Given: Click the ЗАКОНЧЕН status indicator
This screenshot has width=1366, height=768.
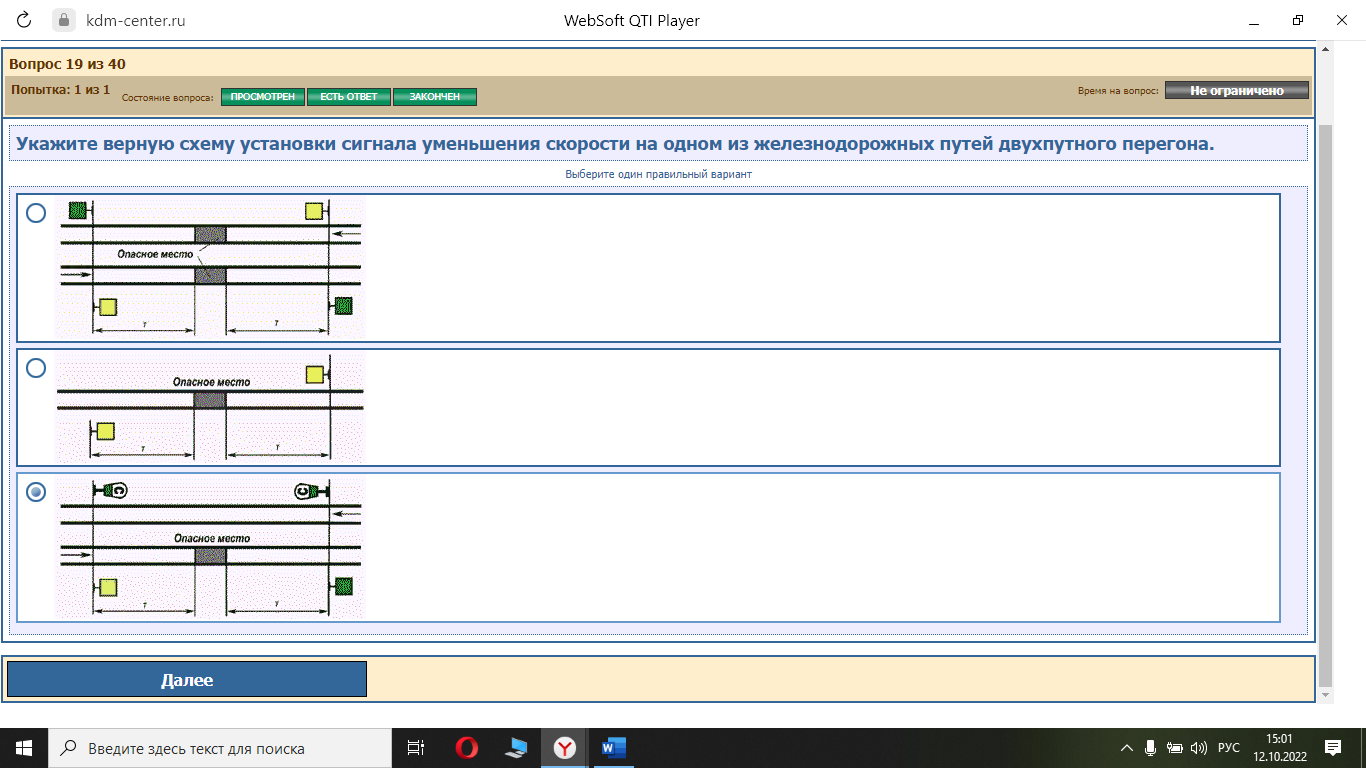Looking at the screenshot, I should tap(435, 97).
